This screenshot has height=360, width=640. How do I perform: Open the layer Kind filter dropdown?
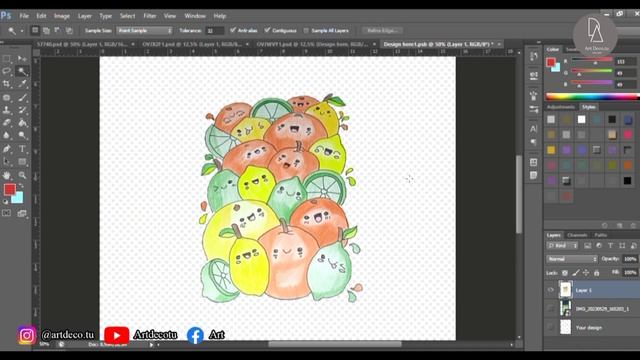tap(562, 245)
